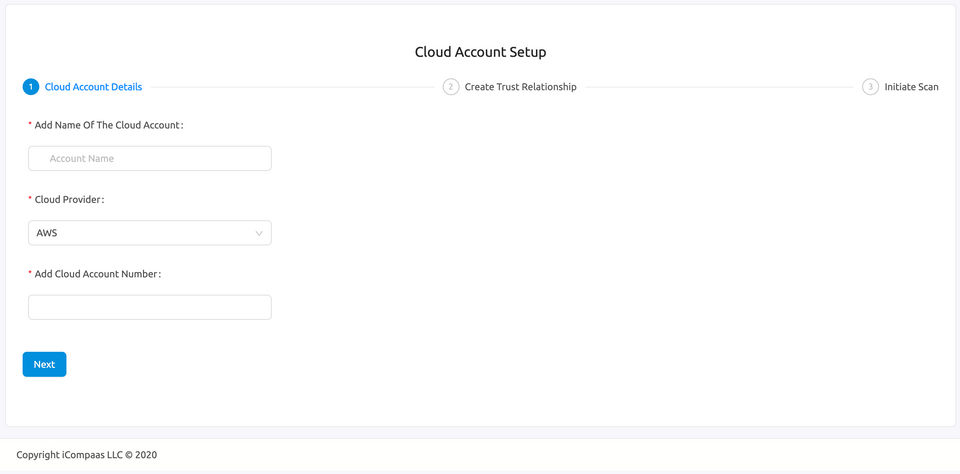Screen dimensions: 960x474
Task: Click the step 3 number circle
Action: coord(871,87)
